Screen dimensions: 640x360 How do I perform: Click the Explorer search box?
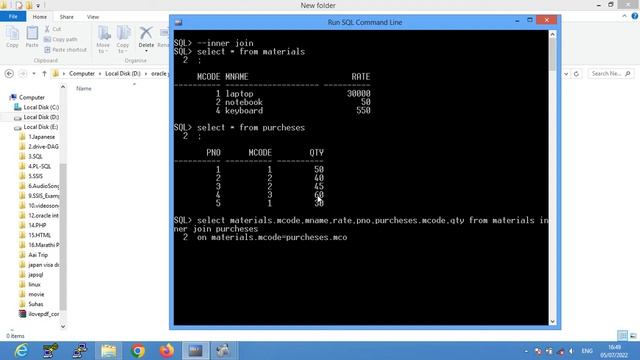pos(610,73)
